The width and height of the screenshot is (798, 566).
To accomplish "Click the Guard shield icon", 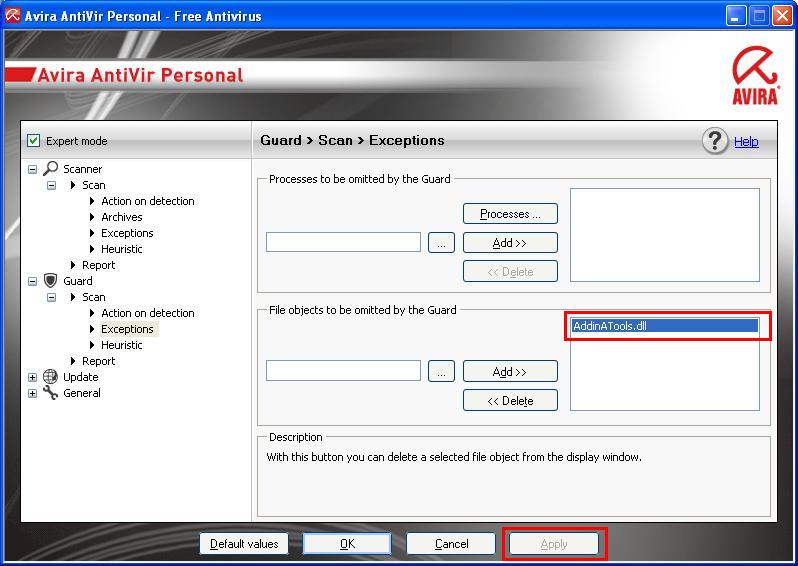I will [50, 280].
